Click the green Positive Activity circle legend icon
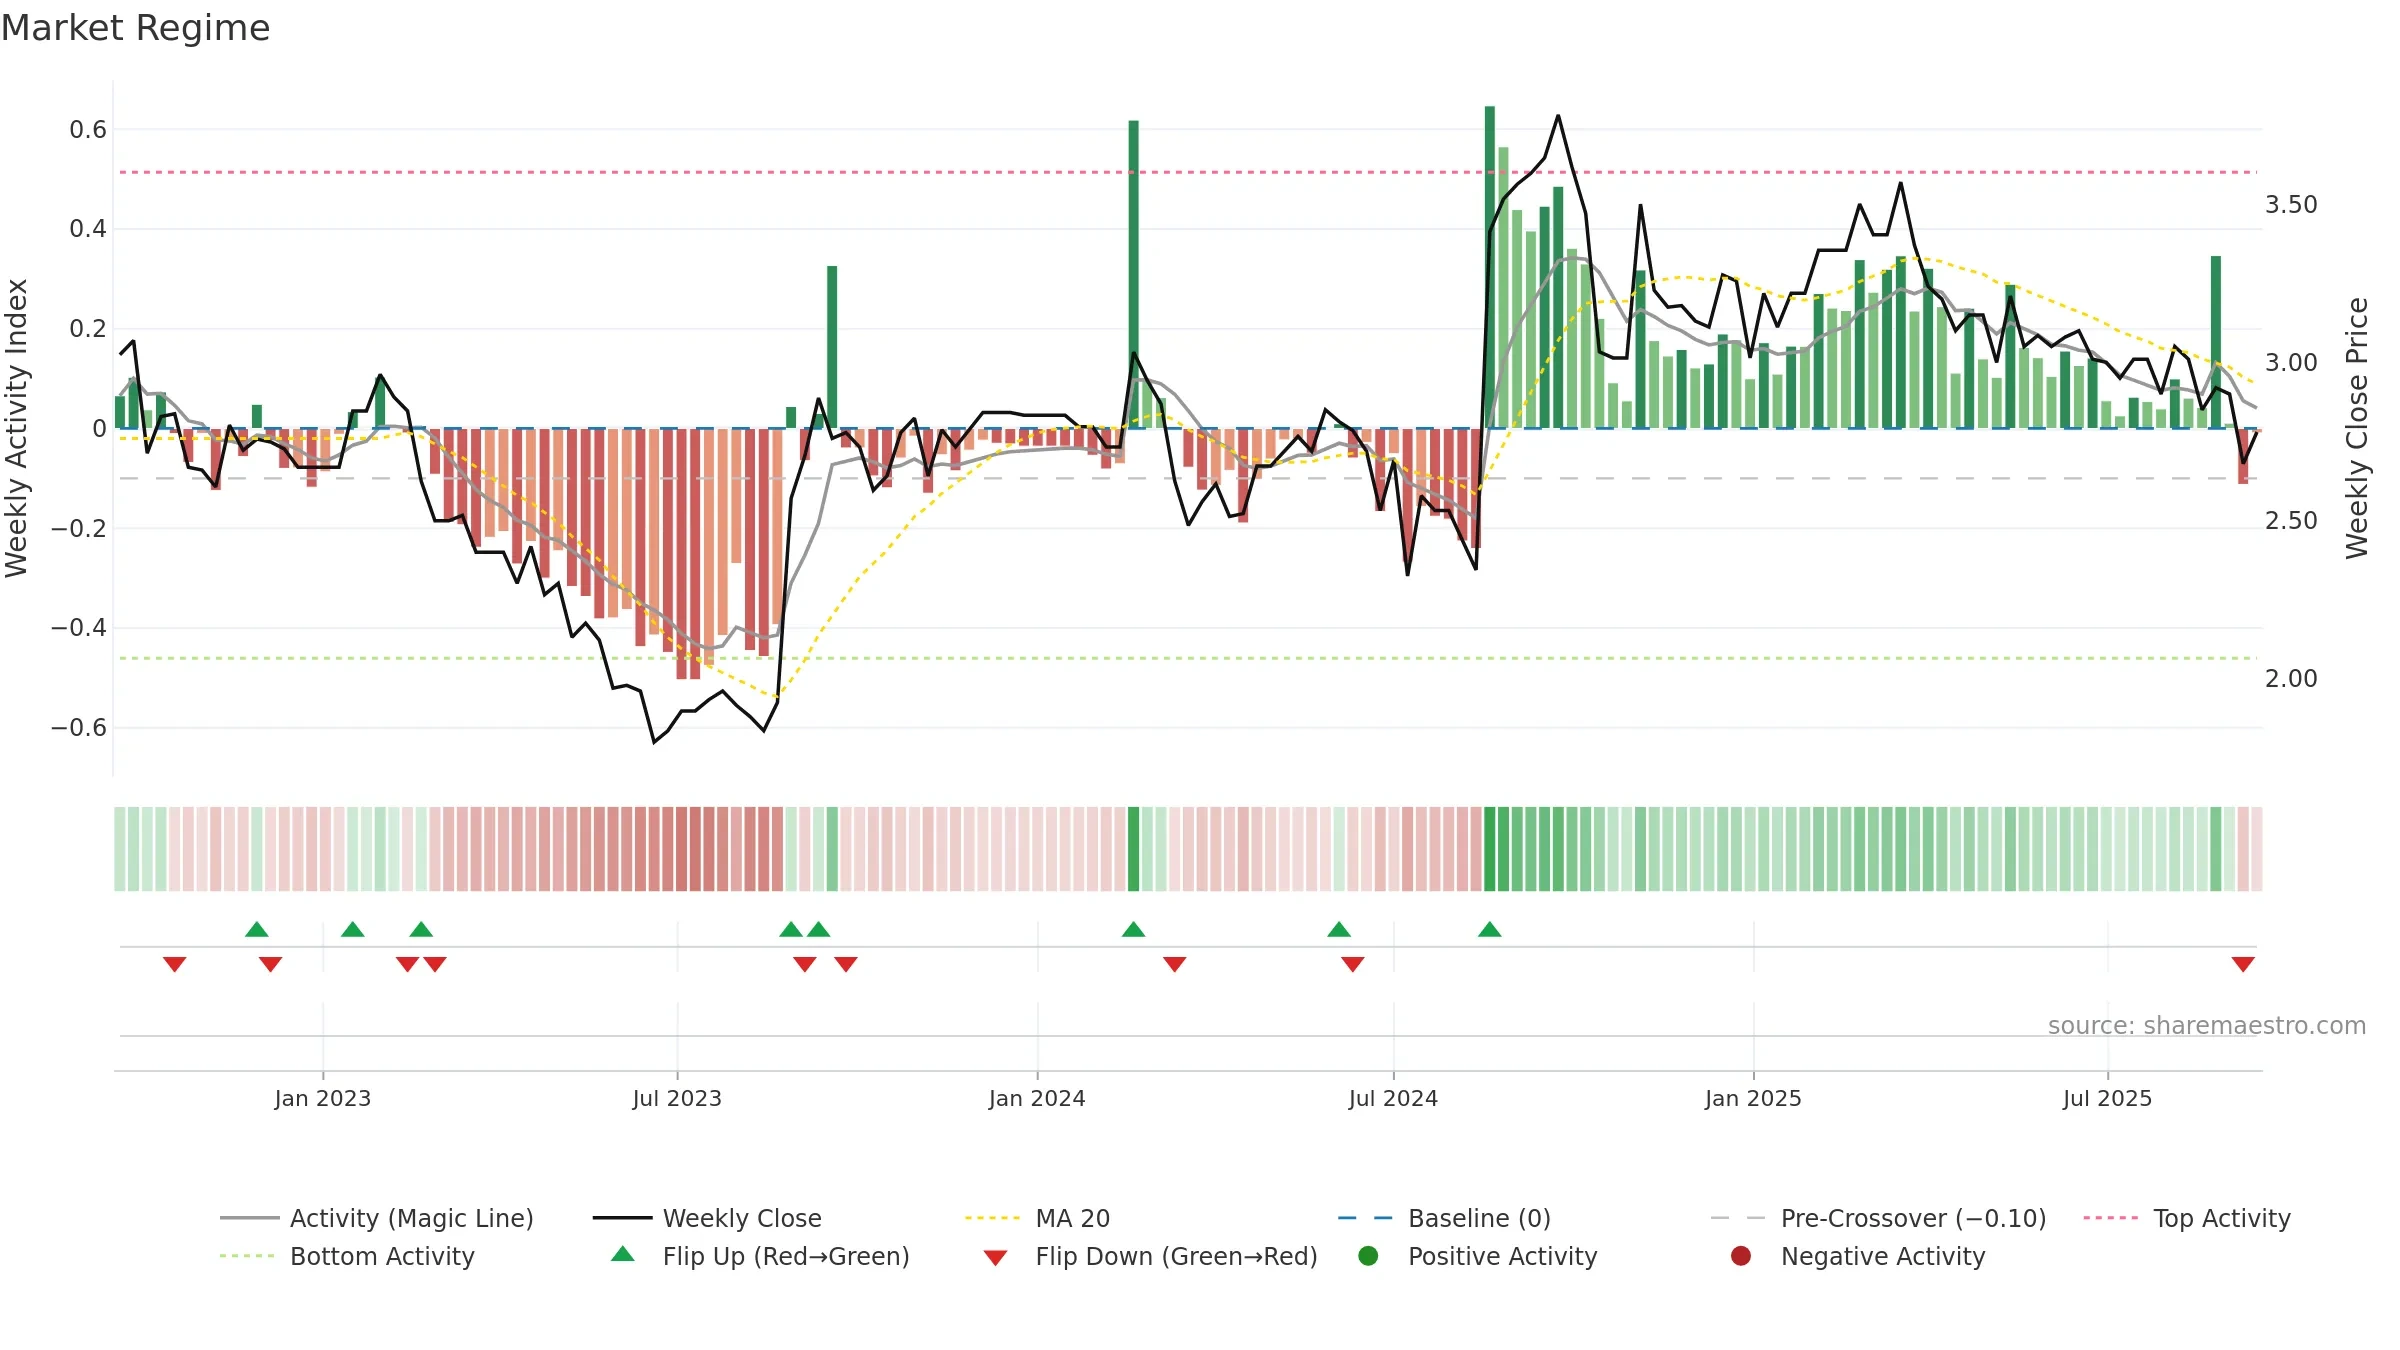The height and width of the screenshot is (1350, 2400). tap(1368, 1256)
